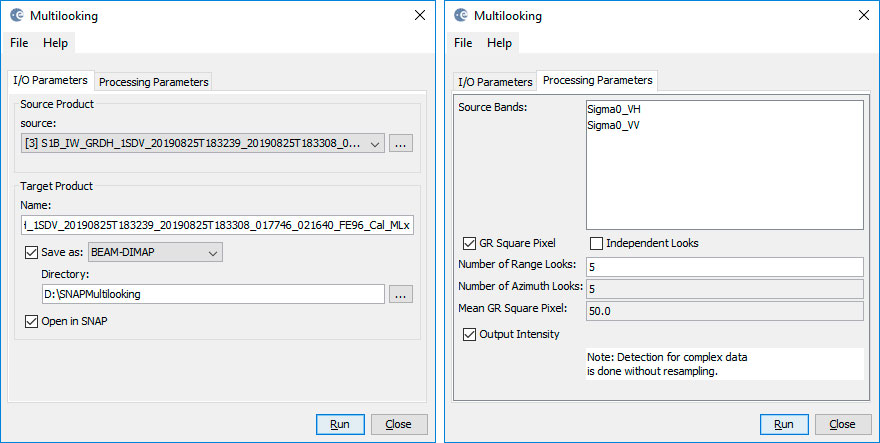Image resolution: width=880 pixels, height=443 pixels.
Task: Toggle the Save as checkbox
Action: point(31,252)
